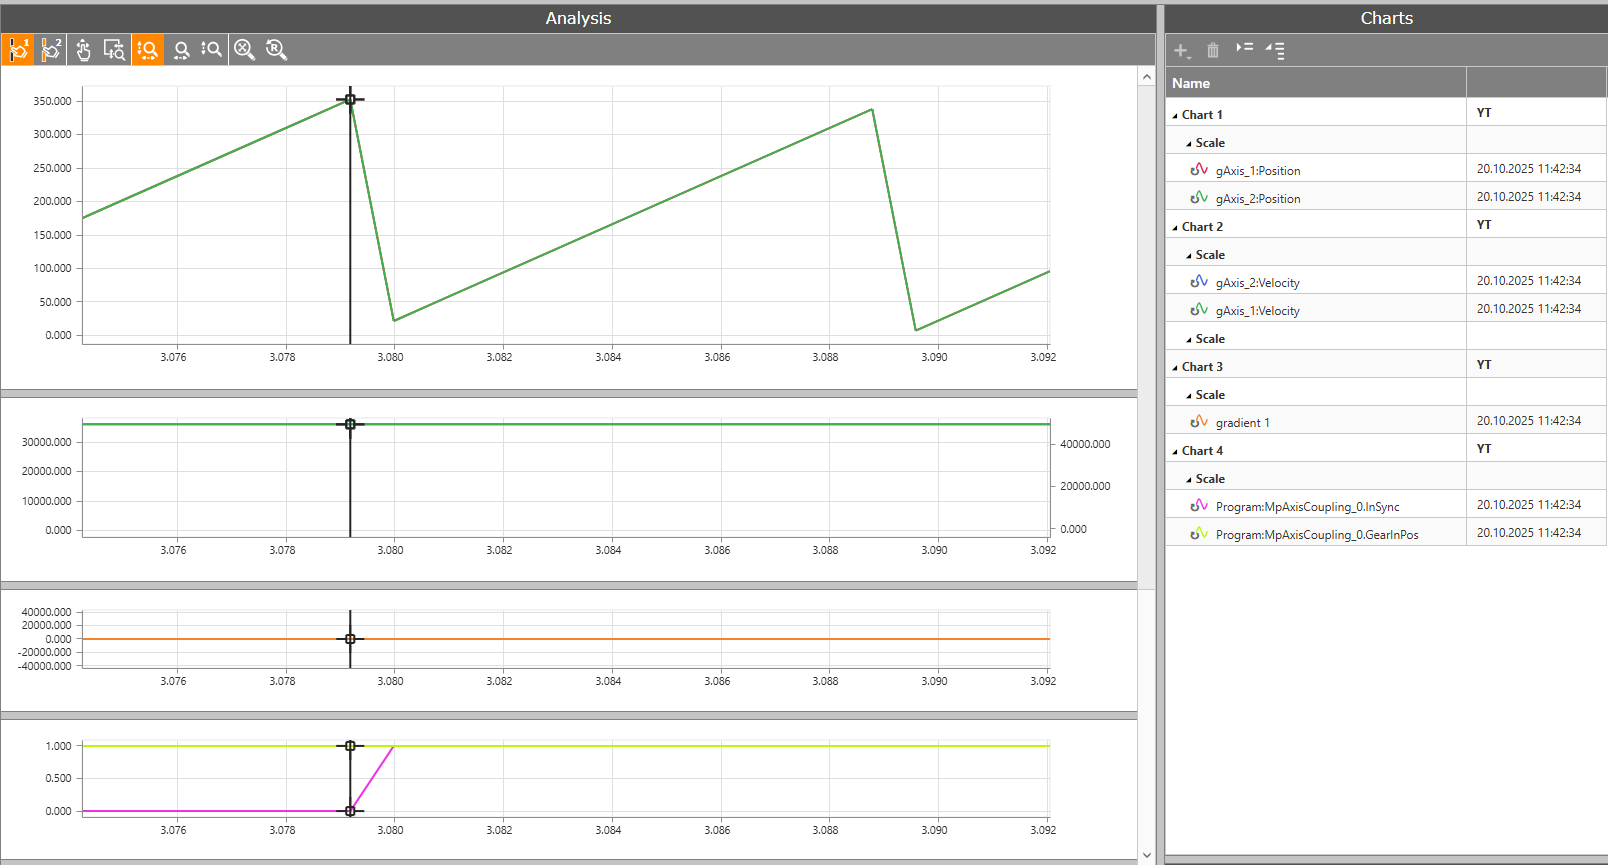Click the YT type cell of Chart 4
Screen dimensions: 1608x866
tap(1536, 448)
